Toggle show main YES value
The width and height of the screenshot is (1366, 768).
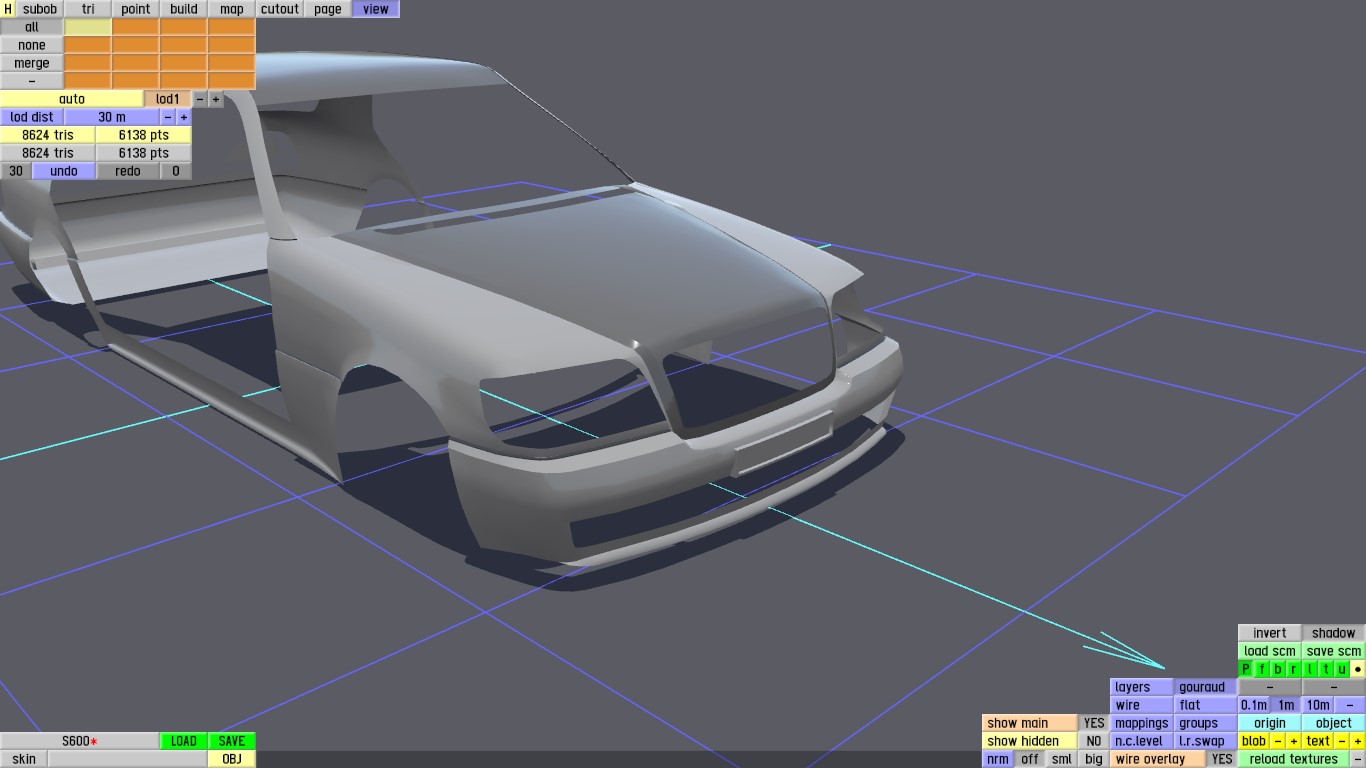coord(1094,723)
